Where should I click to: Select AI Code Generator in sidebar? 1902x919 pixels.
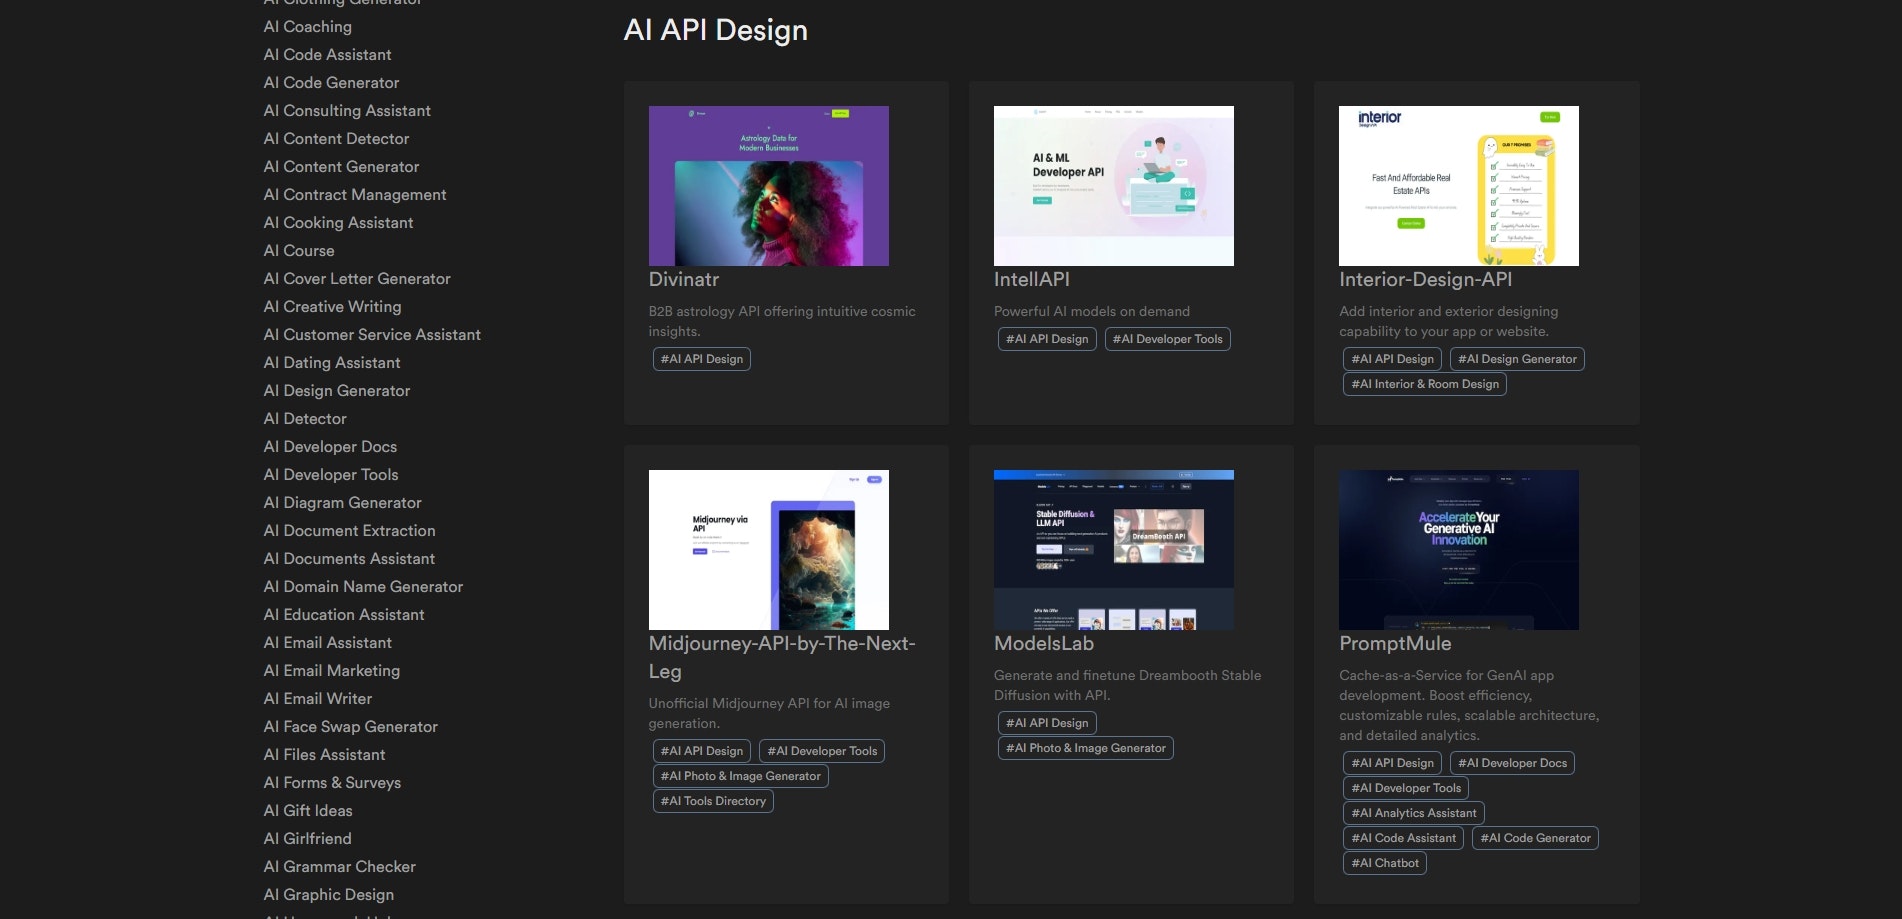pyautogui.click(x=331, y=83)
